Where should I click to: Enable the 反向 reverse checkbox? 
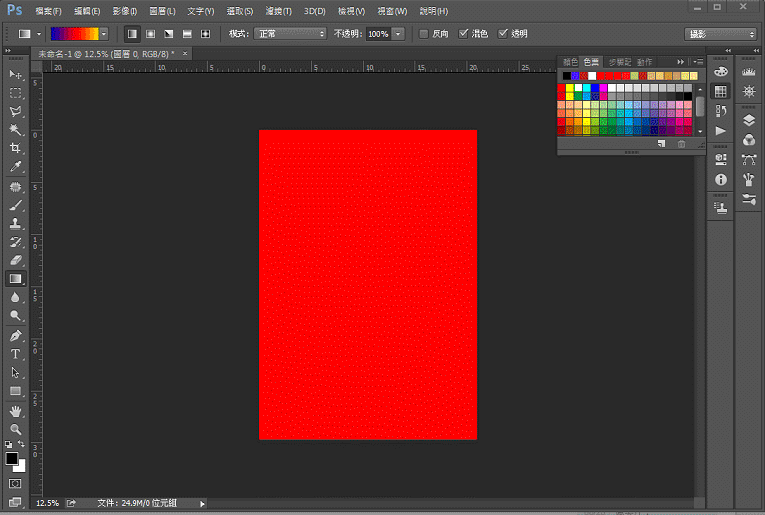(x=423, y=34)
